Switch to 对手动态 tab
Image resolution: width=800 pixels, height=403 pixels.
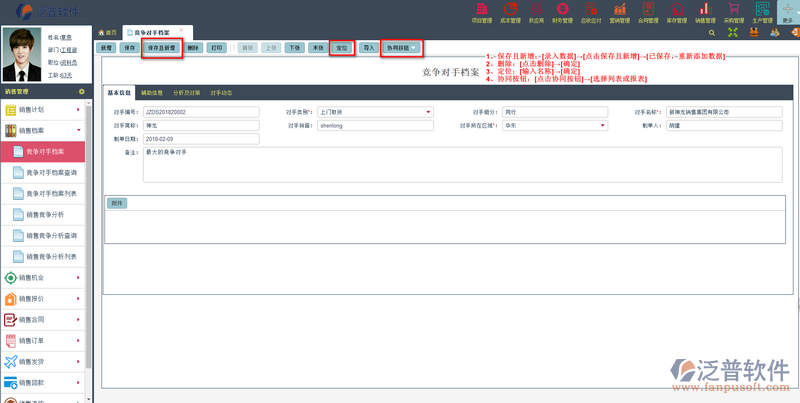pos(221,93)
